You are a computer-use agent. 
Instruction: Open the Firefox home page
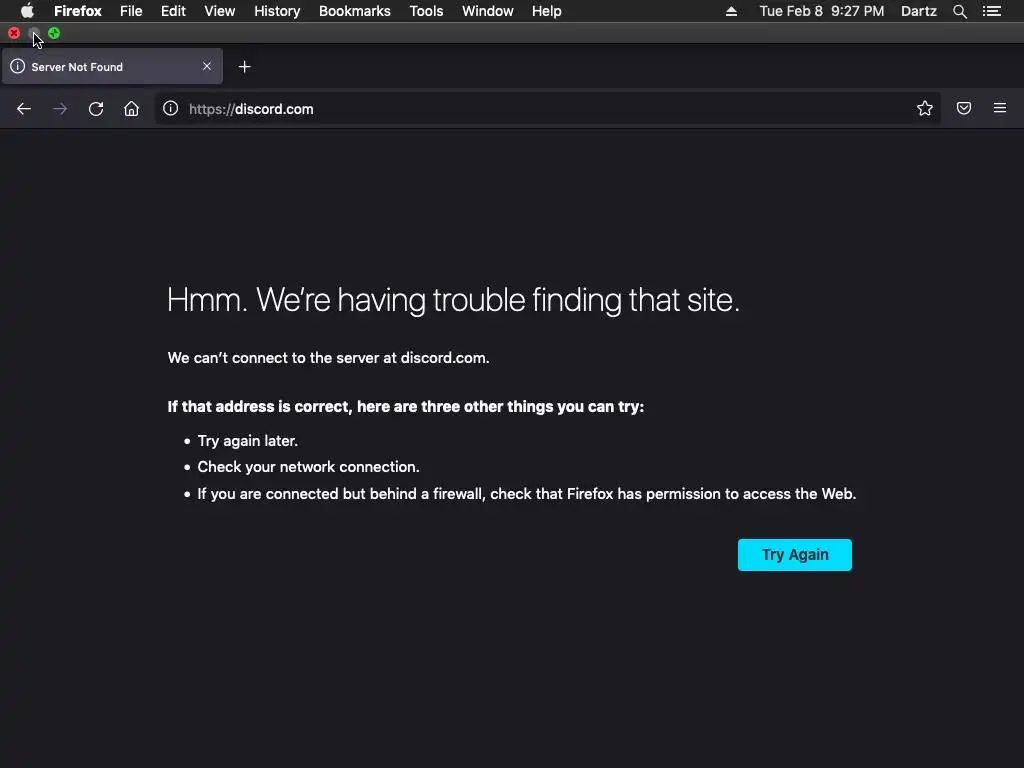(131, 109)
